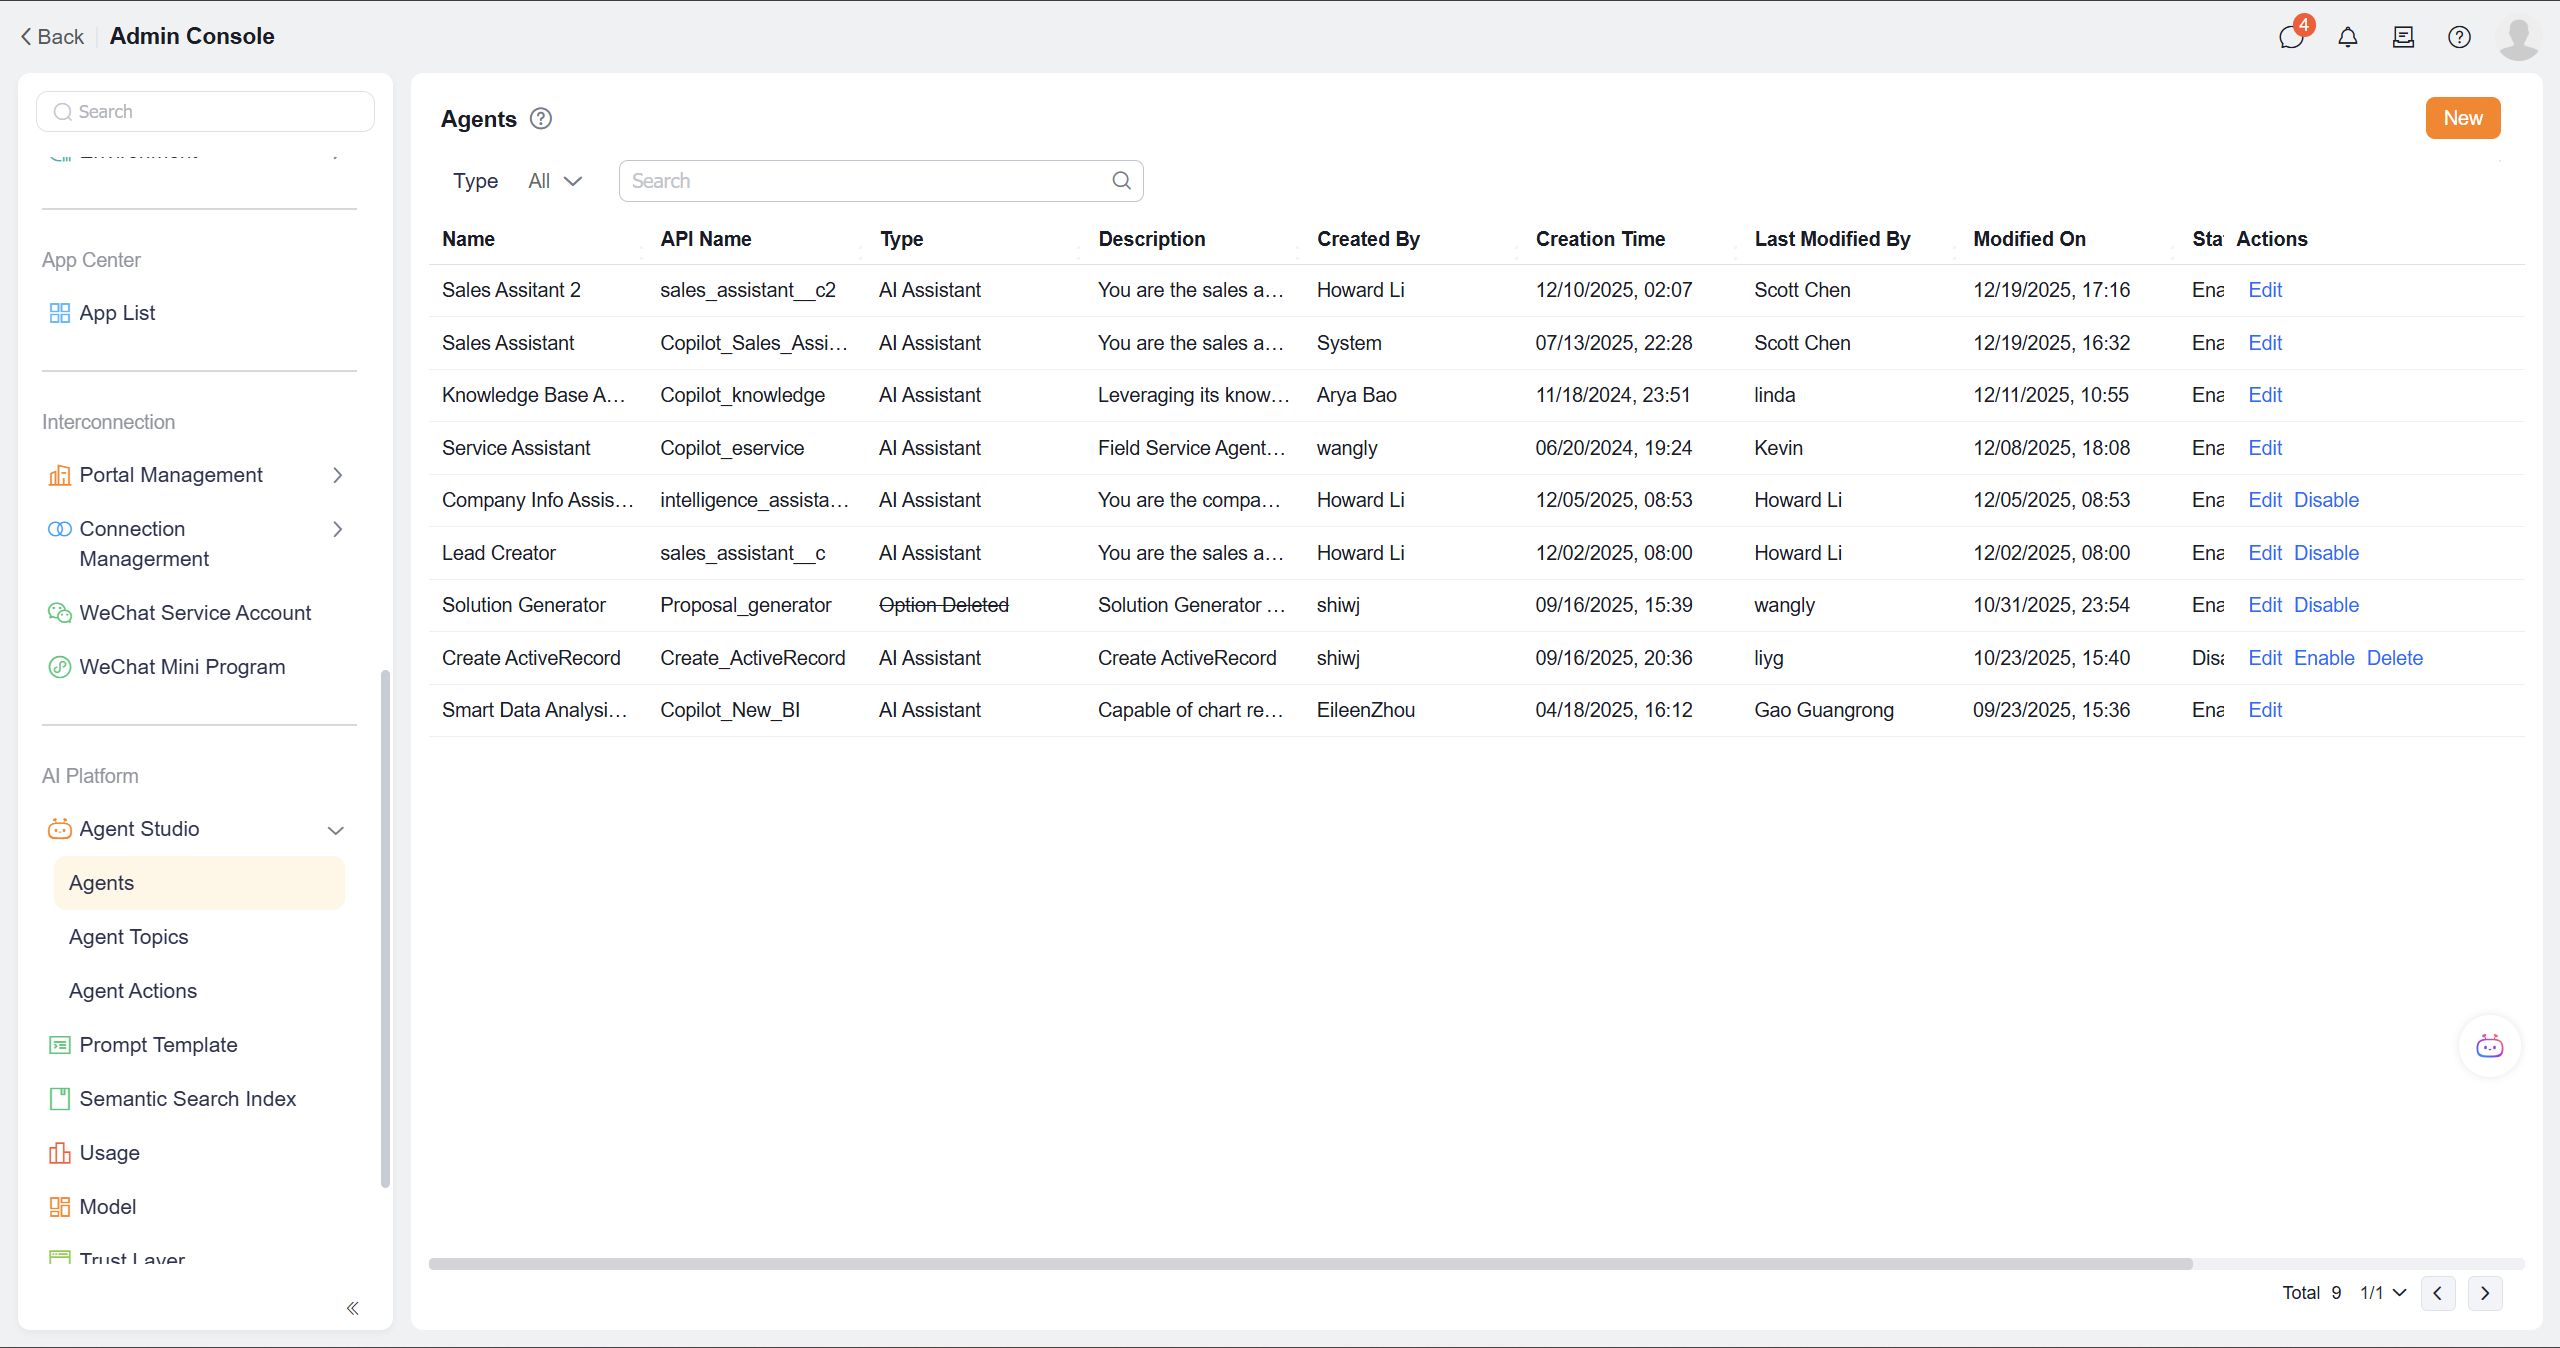Screen dimensions: 2560x1348
Task: Click the help icon next to Agents title
Action: pyautogui.click(x=541, y=119)
